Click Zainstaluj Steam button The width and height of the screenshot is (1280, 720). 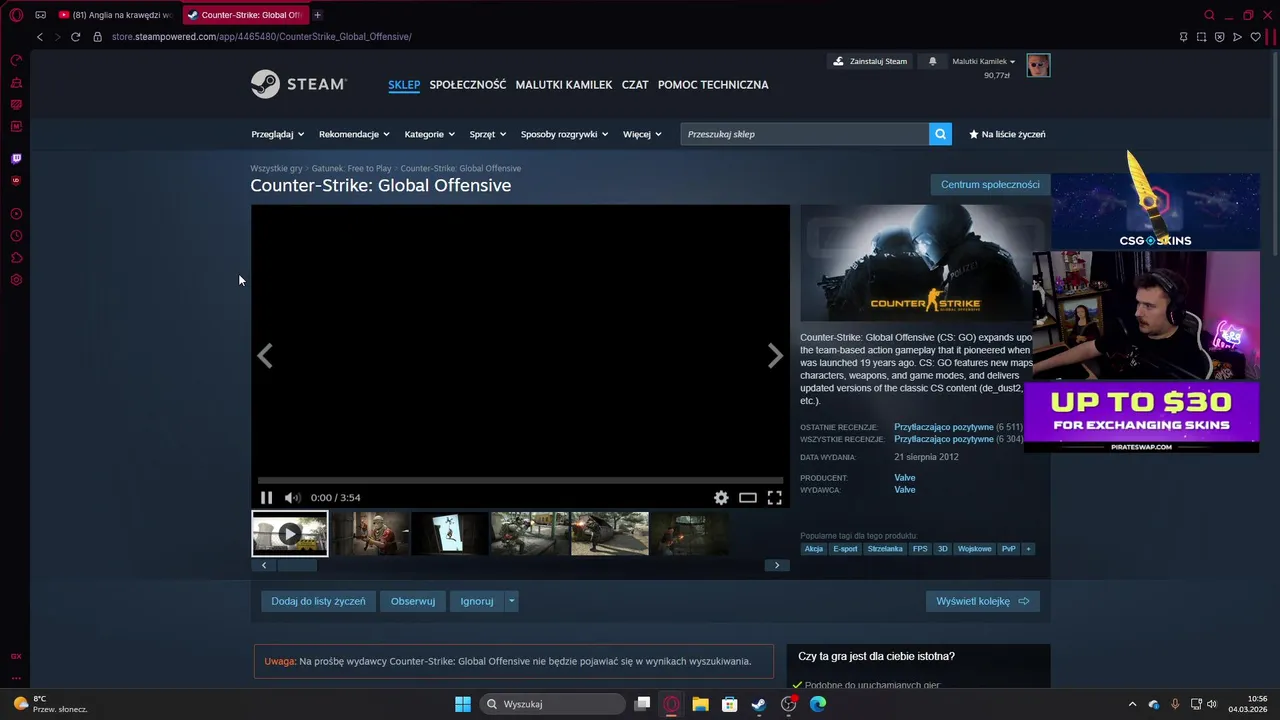[x=870, y=61]
